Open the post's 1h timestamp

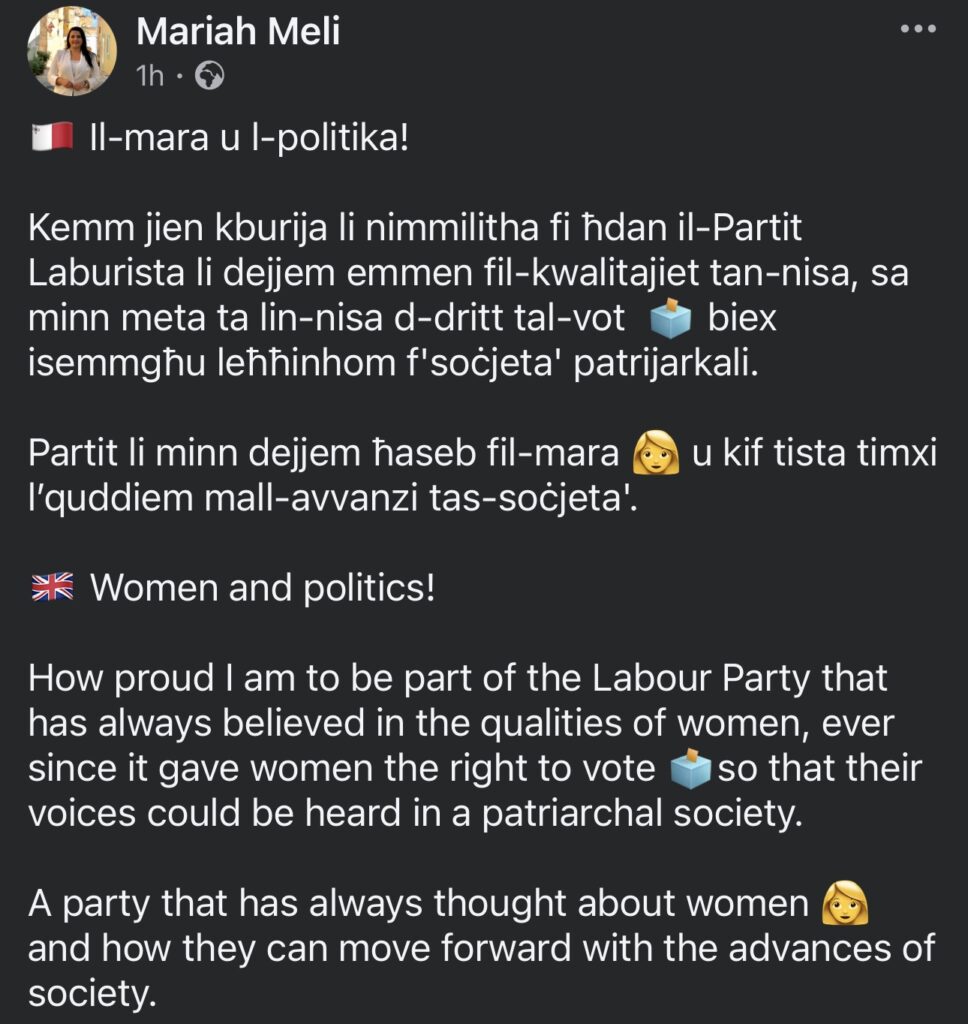click(x=150, y=76)
